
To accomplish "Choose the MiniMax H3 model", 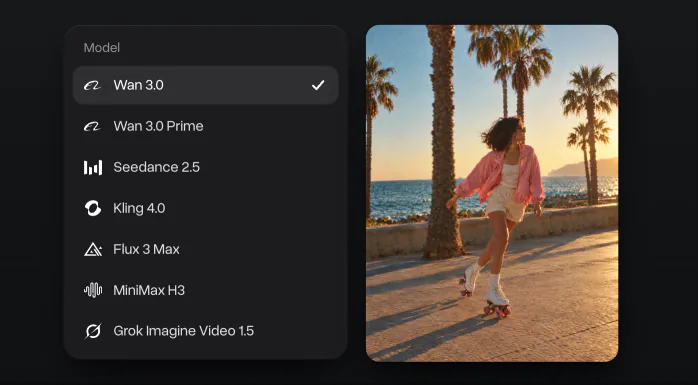I will (x=206, y=290).
